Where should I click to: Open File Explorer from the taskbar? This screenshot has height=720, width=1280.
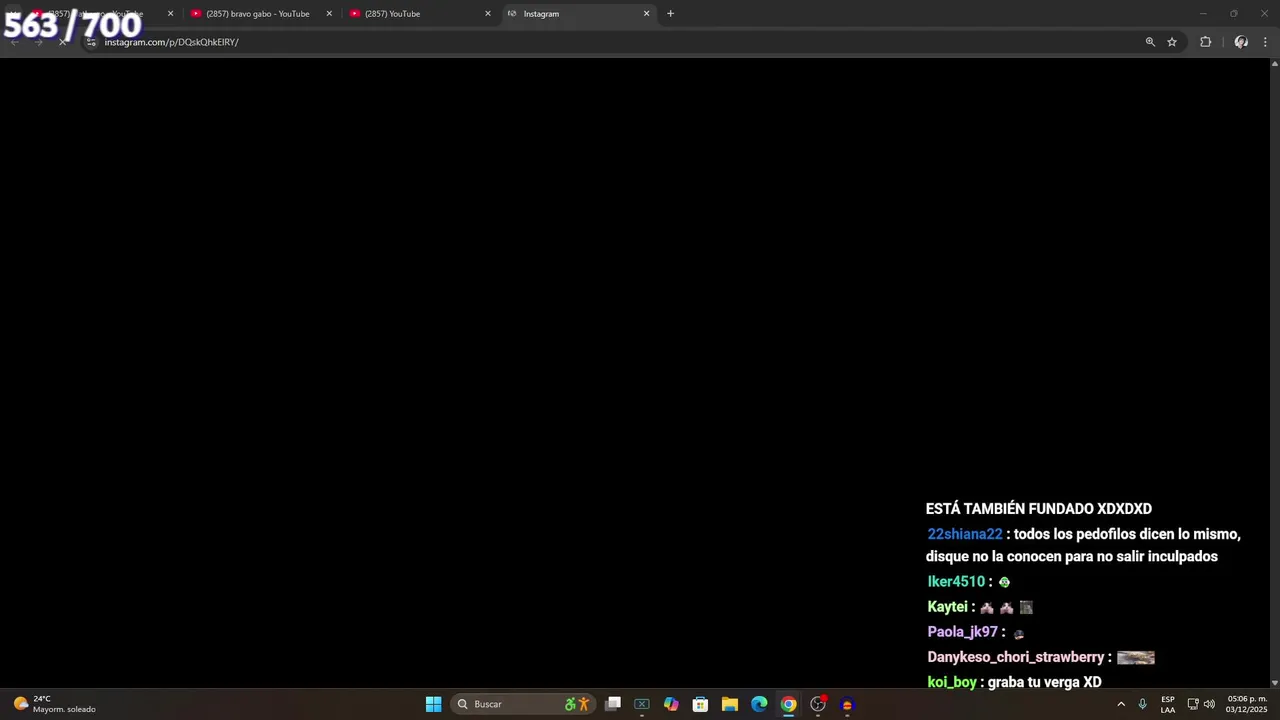730,704
